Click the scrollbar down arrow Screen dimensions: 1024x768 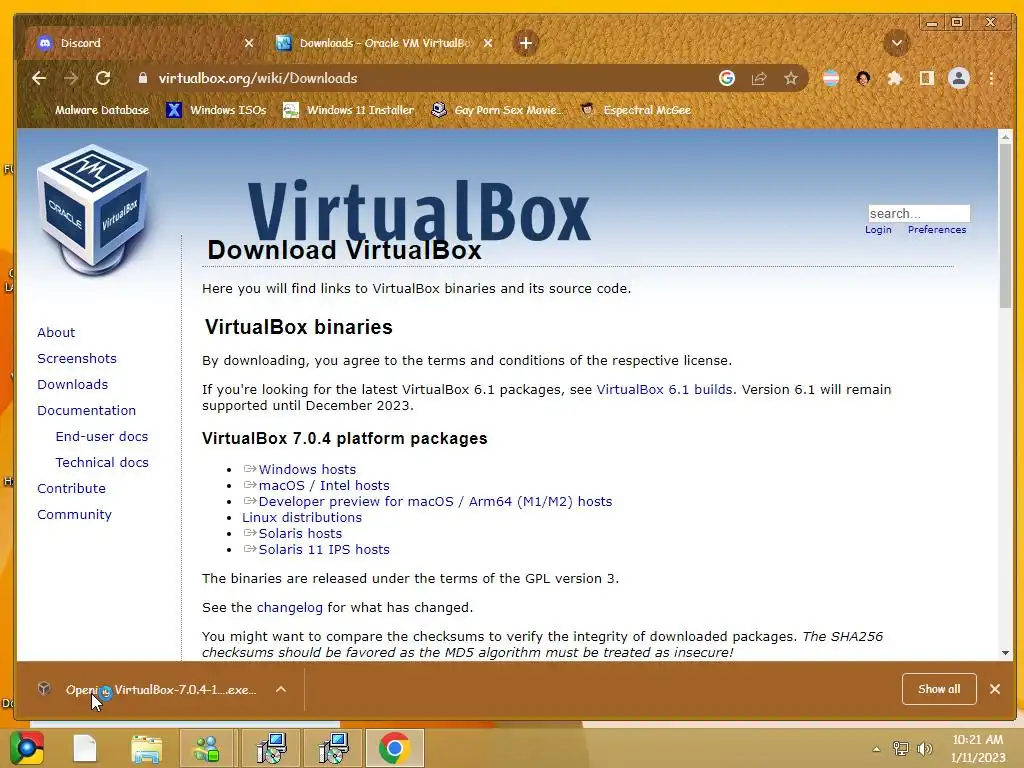(1005, 653)
